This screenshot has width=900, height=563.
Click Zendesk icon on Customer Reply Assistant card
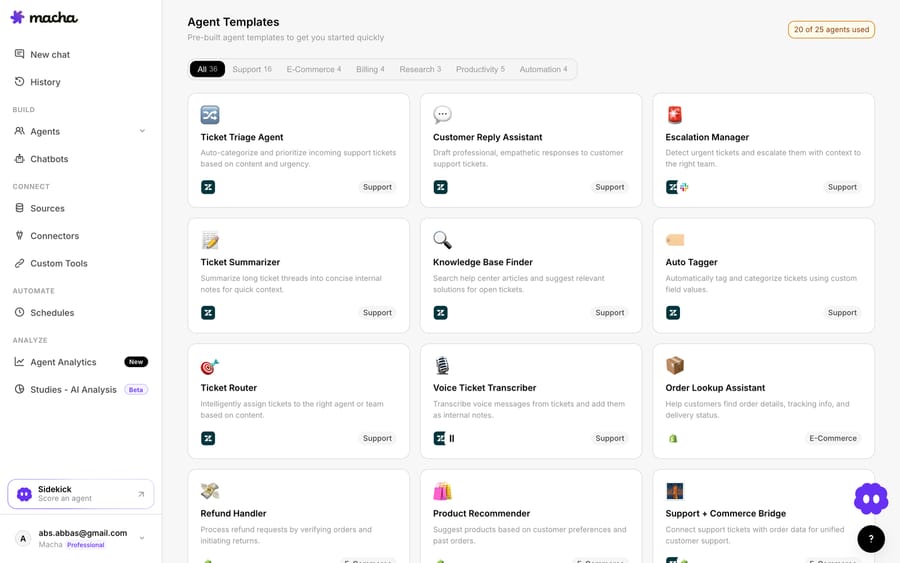click(x=440, y=187)
